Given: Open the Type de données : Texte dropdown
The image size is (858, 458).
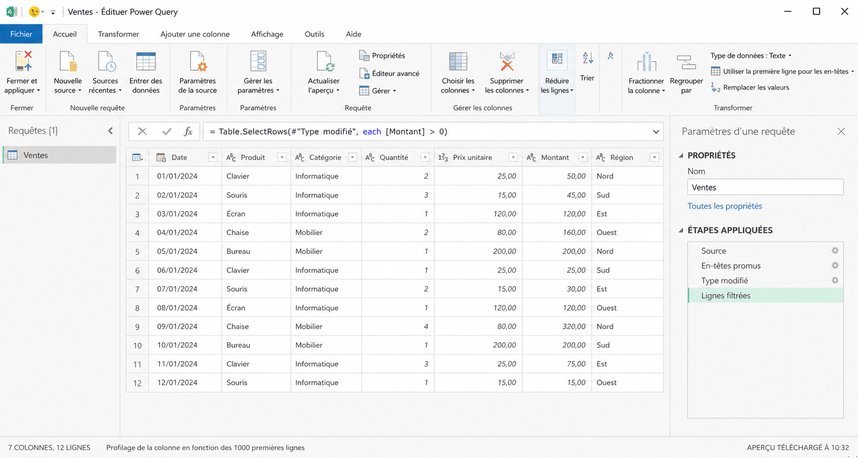Looking at the screenshot, I should pos(751,56).
